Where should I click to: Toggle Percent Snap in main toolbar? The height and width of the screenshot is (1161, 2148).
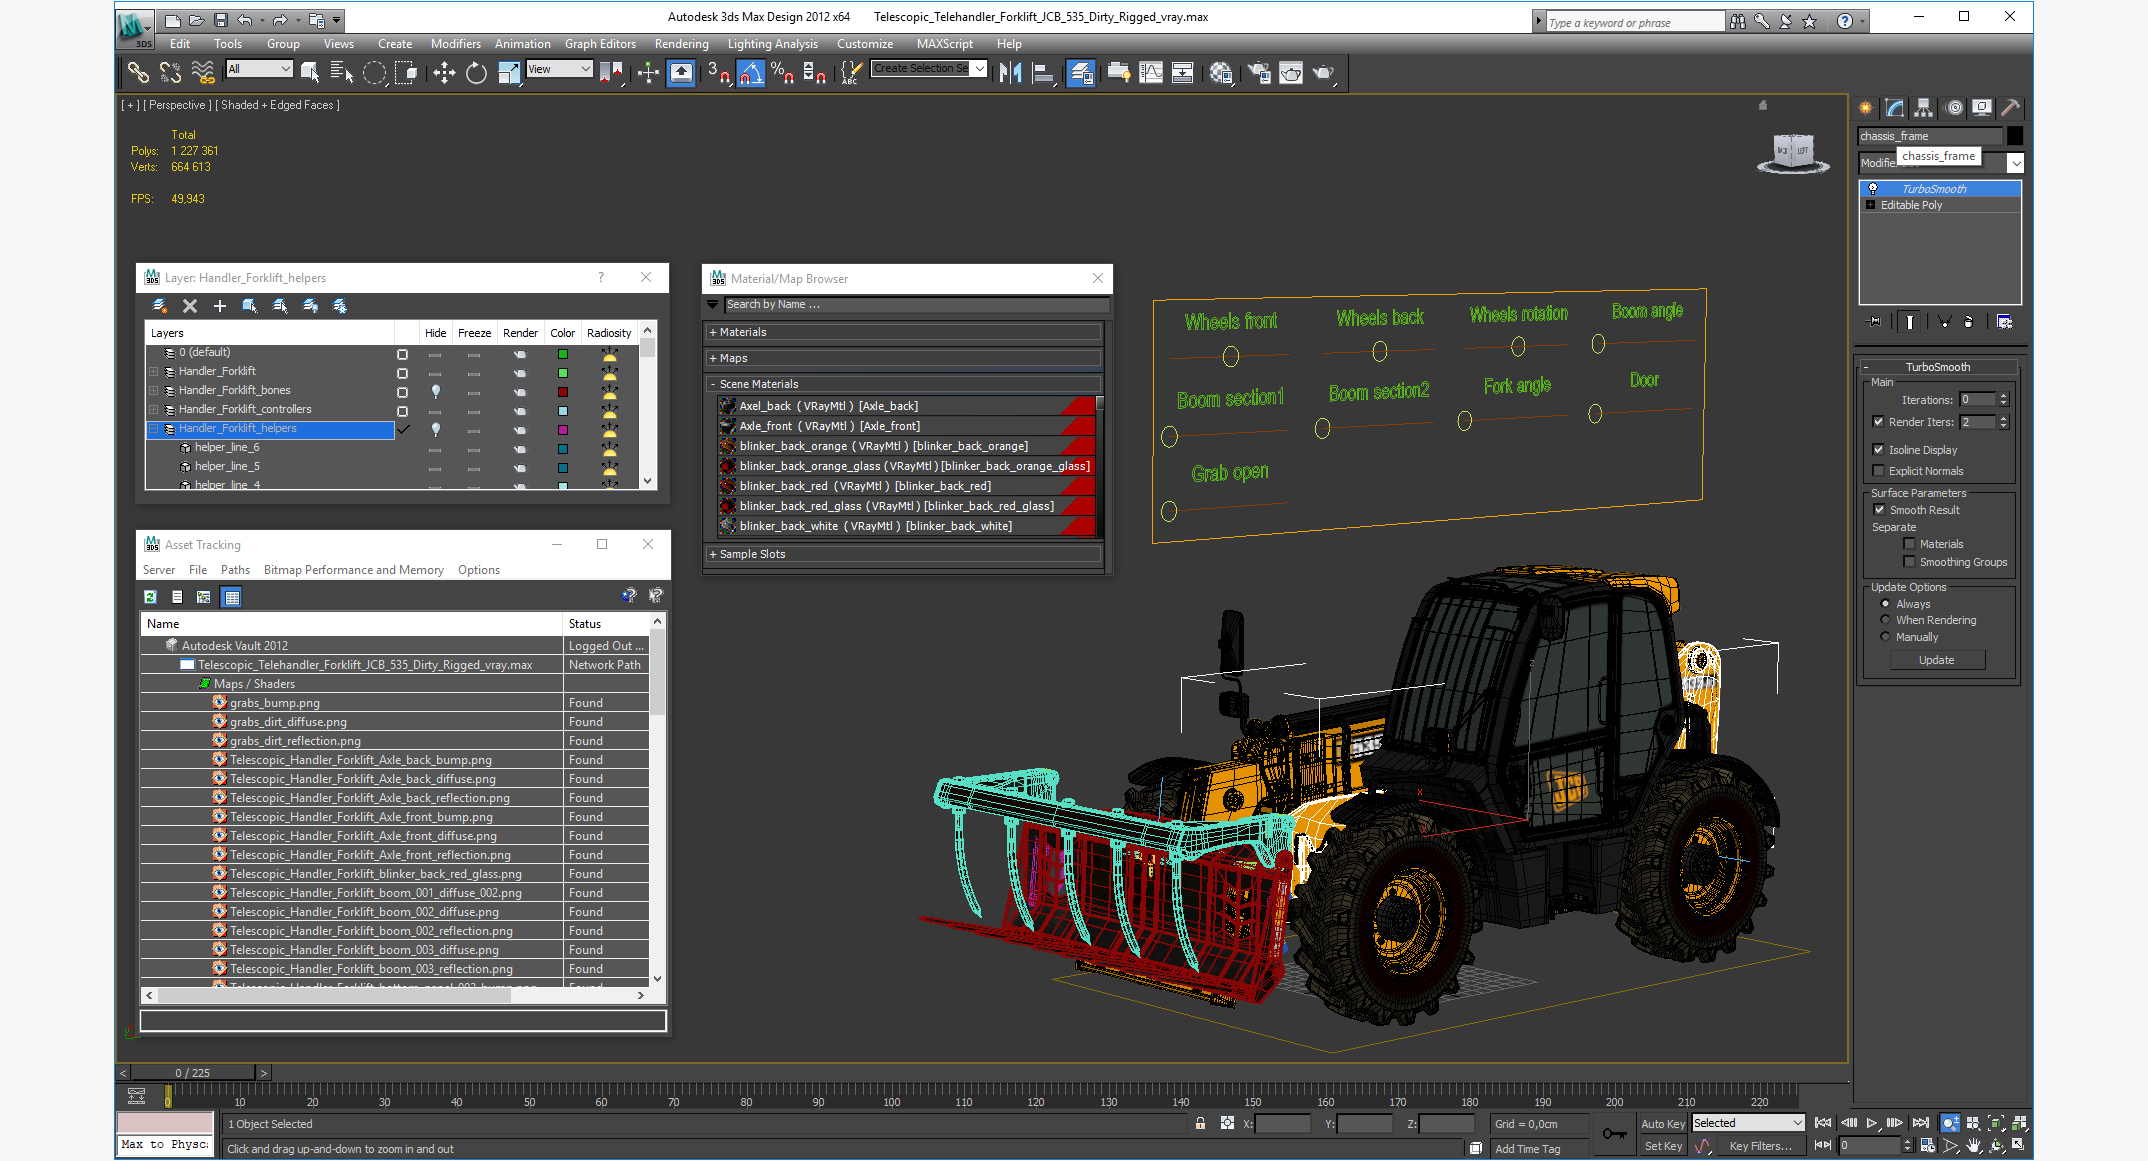pos(782,72)
